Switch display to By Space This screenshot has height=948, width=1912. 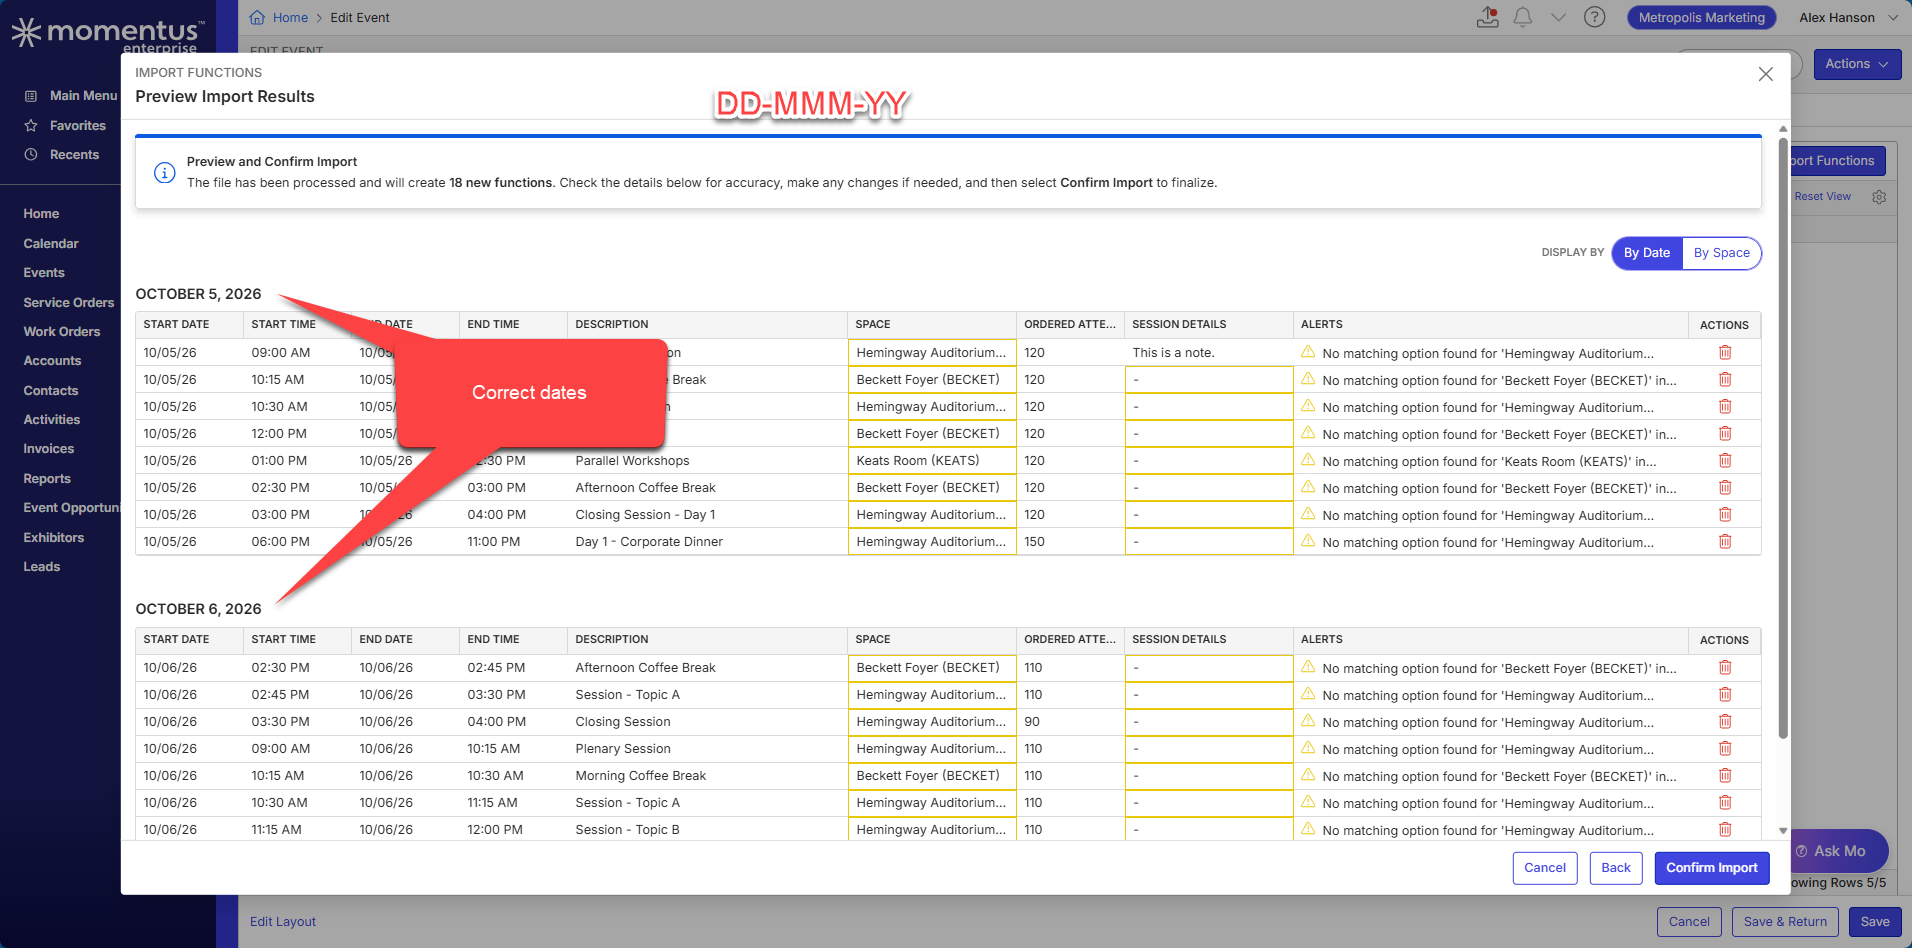tap(1722, 253)
